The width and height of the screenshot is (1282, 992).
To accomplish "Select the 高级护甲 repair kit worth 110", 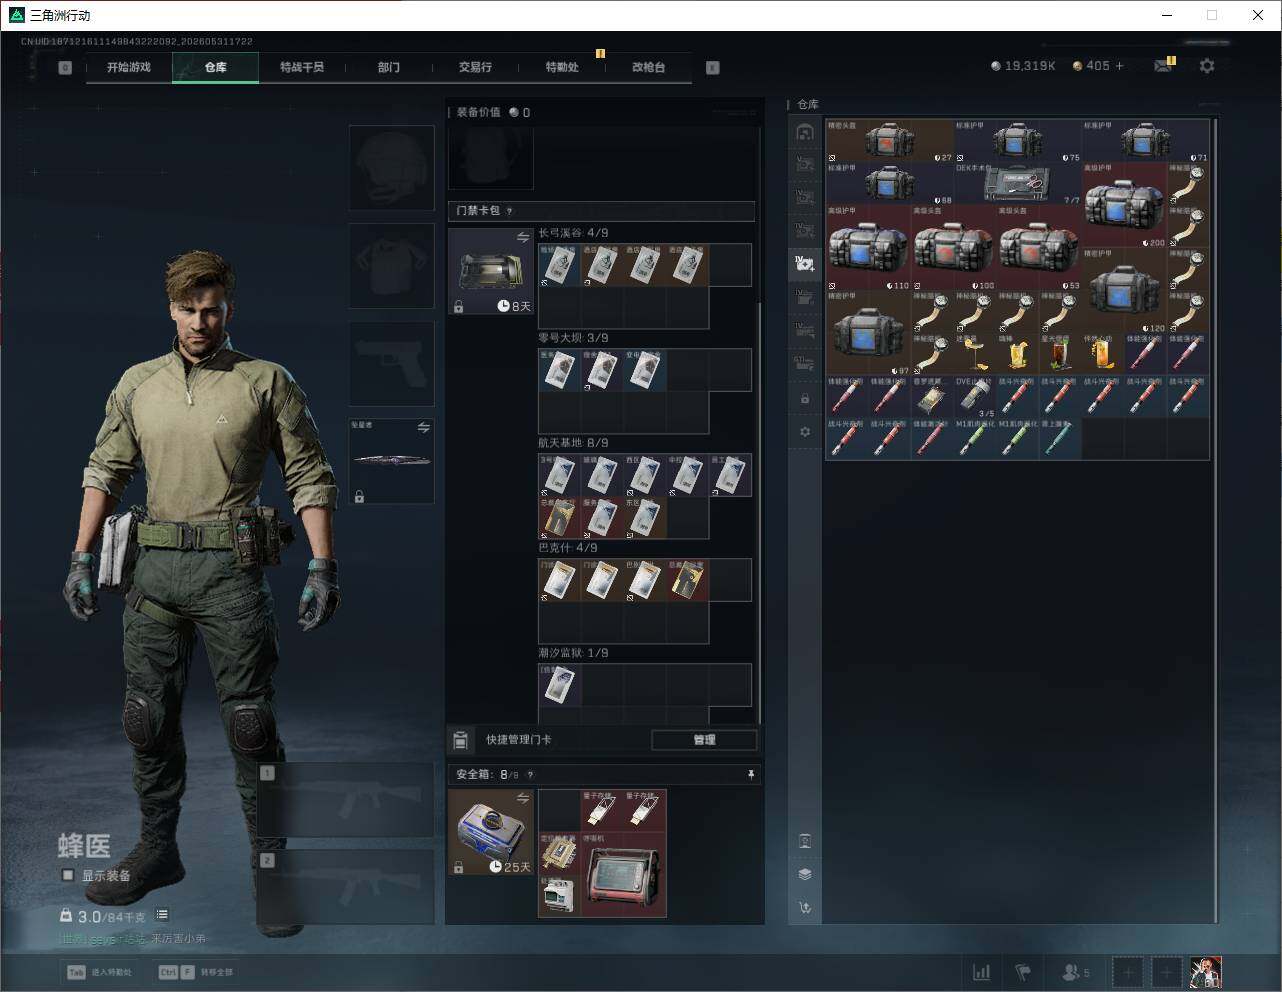I will (x=868, y=248).
